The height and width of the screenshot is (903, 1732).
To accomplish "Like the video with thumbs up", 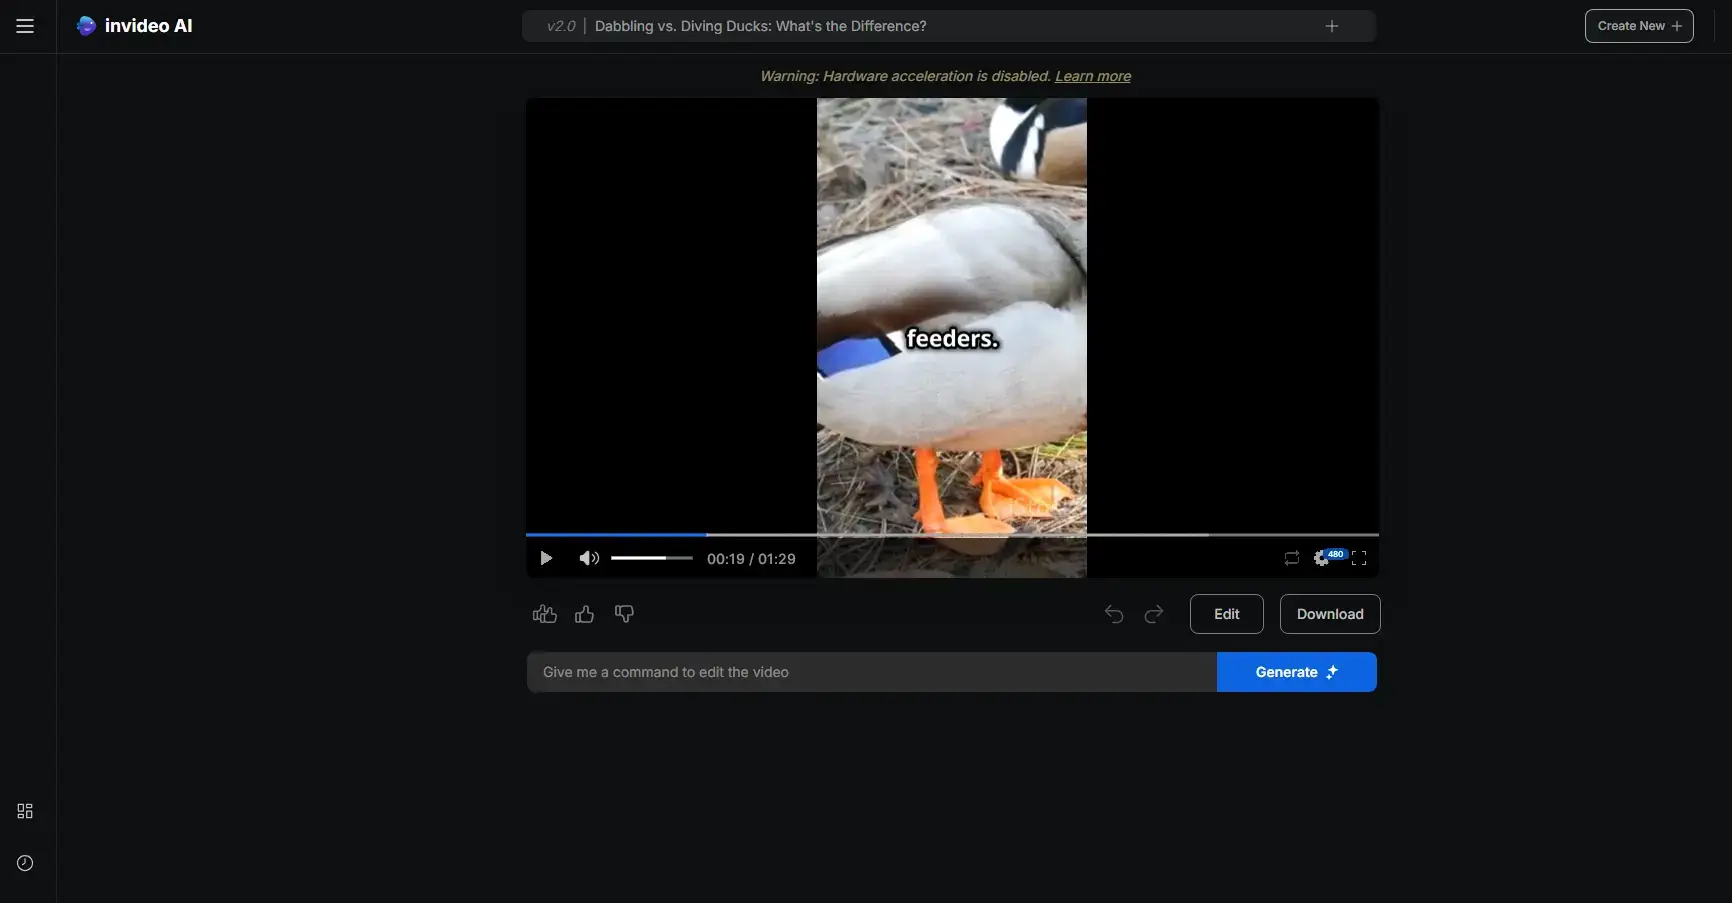I will pyautogui.click(x=584, y=614).
